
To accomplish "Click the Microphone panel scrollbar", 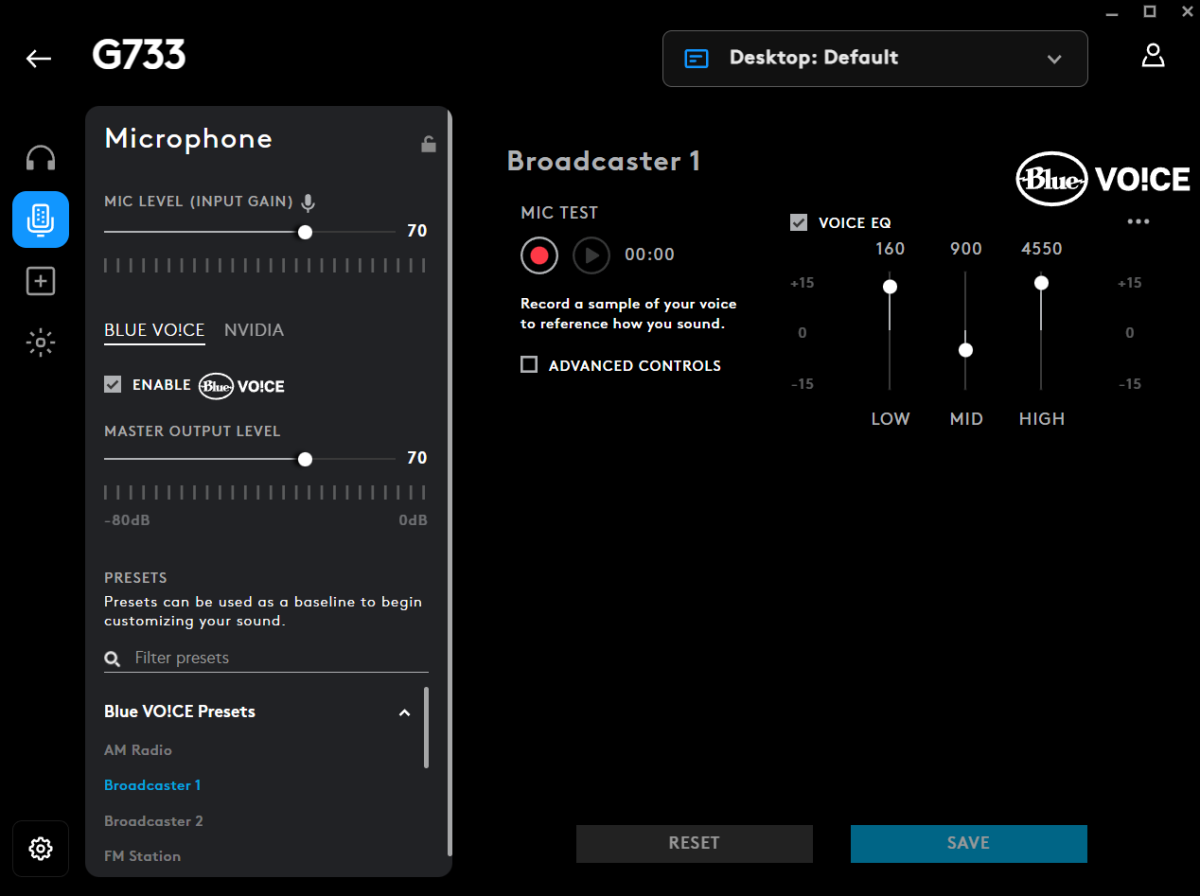I will click(x=449, y=483).
